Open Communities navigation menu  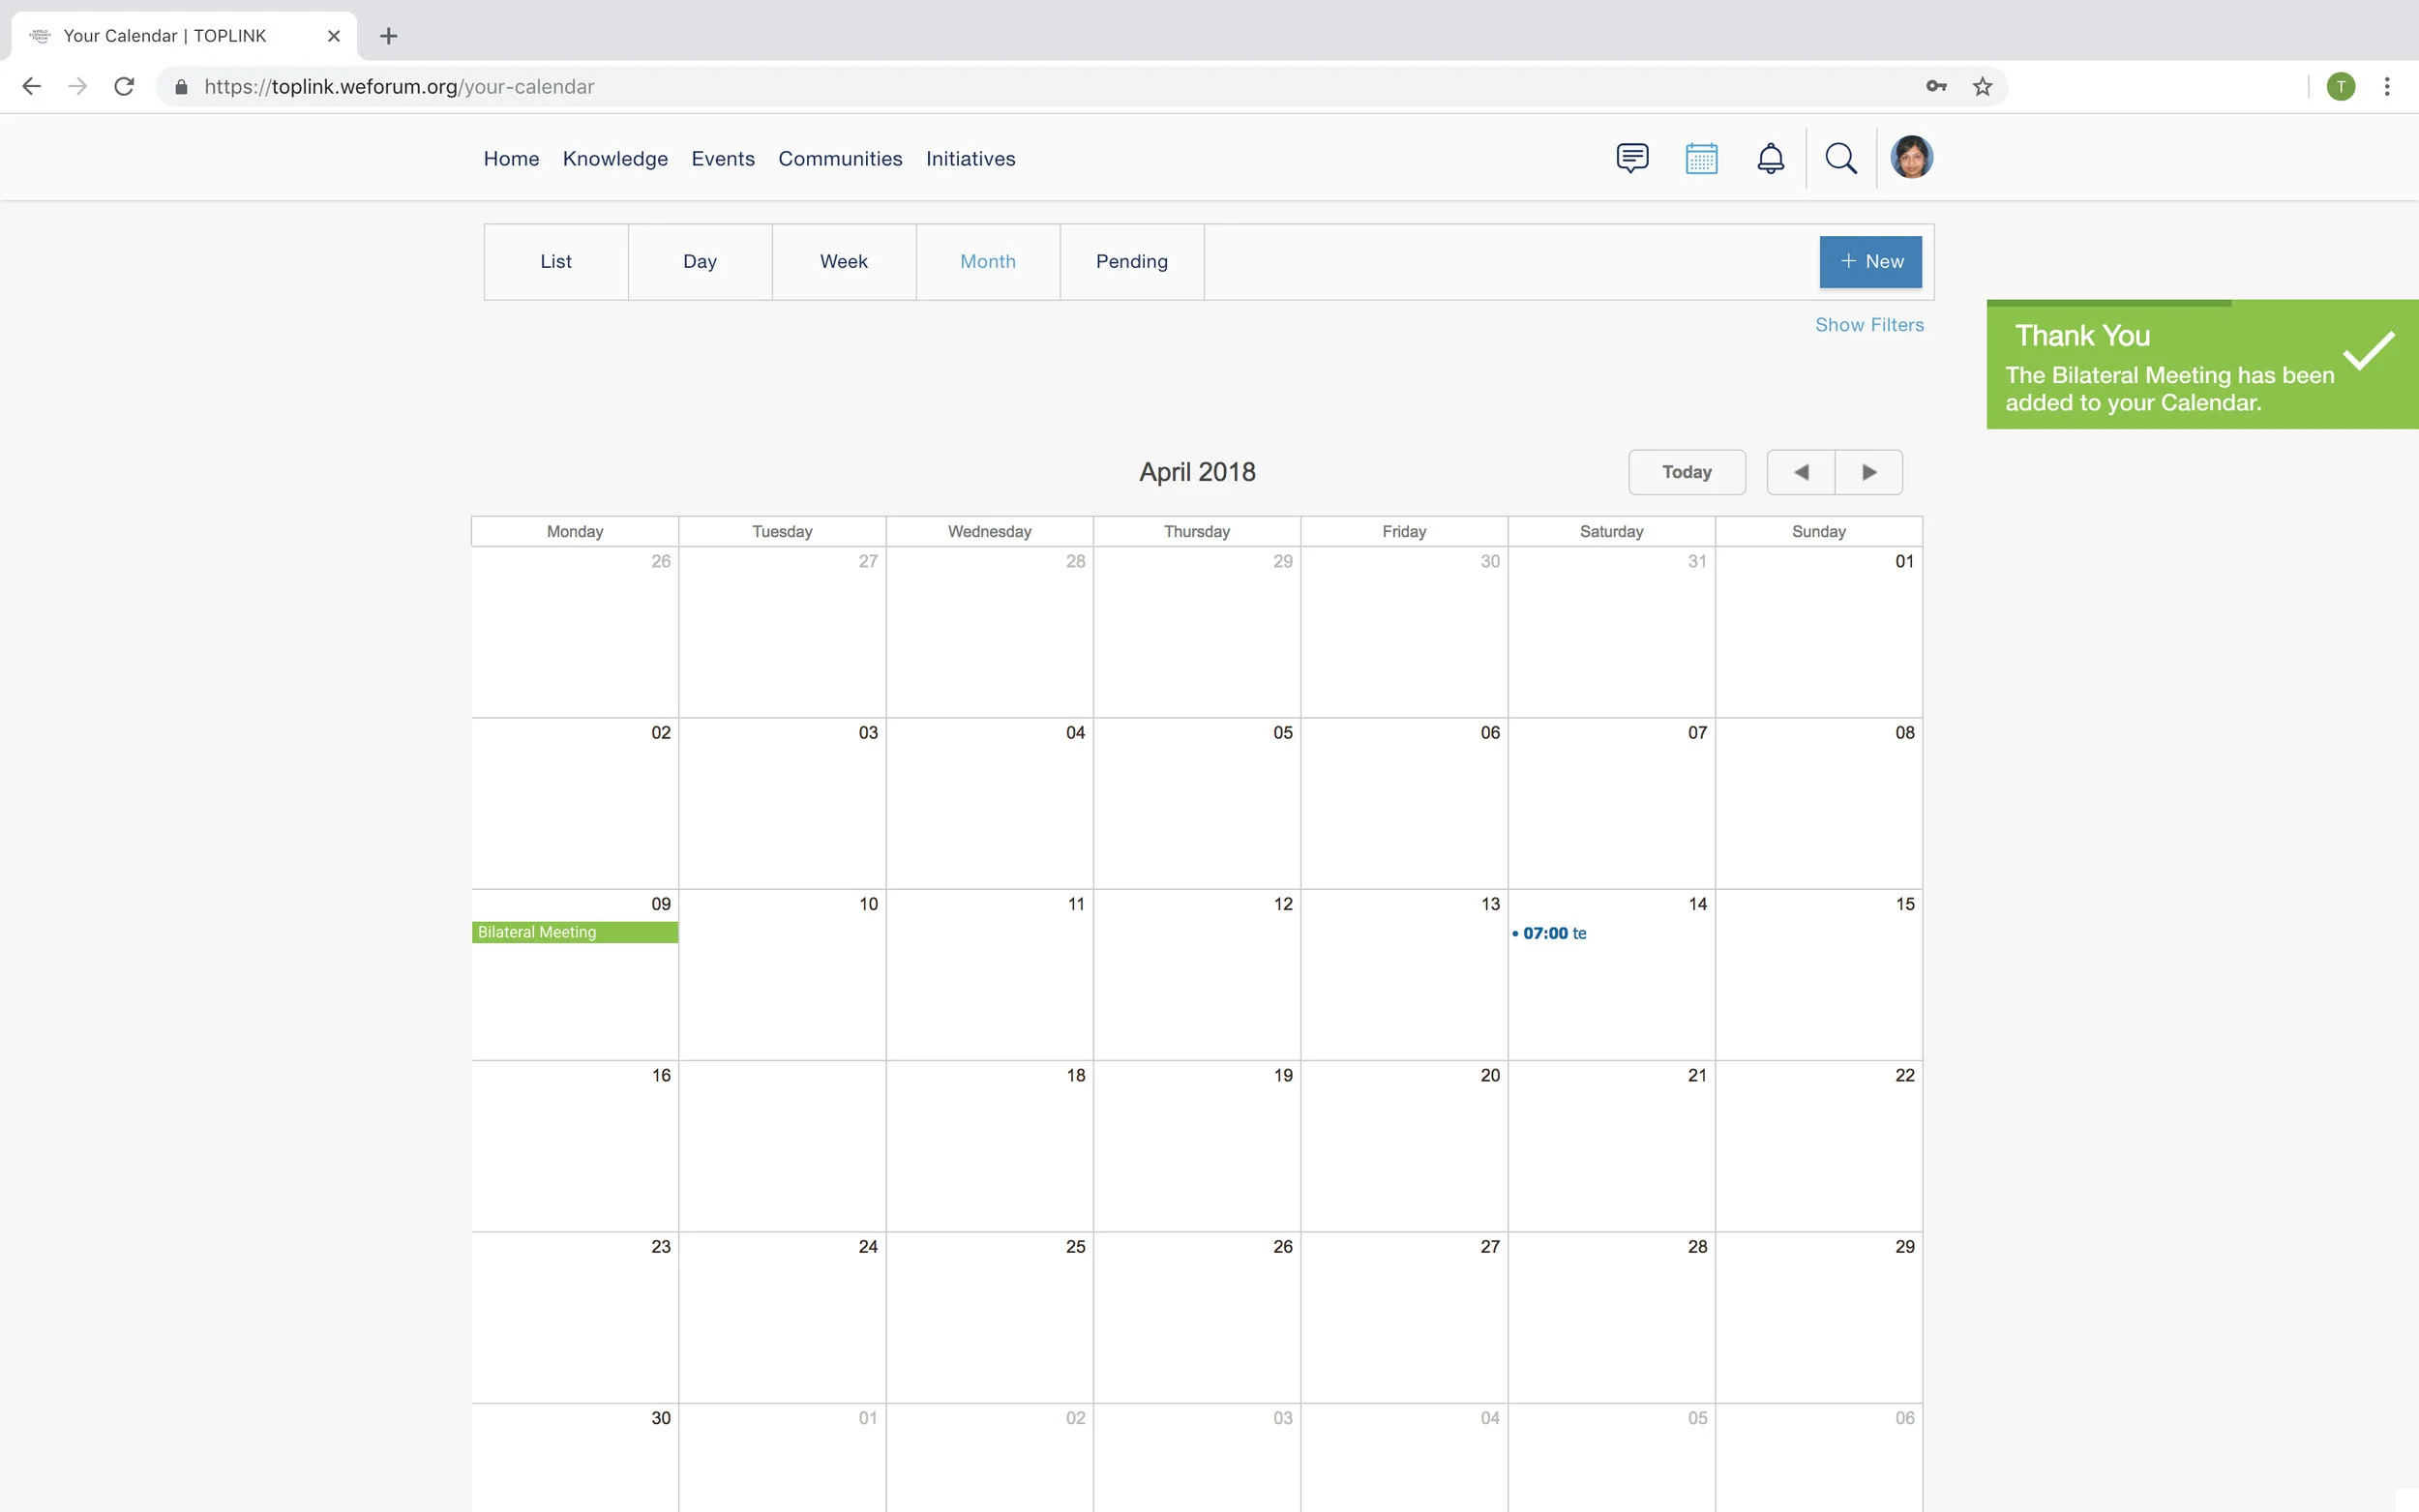840,159
